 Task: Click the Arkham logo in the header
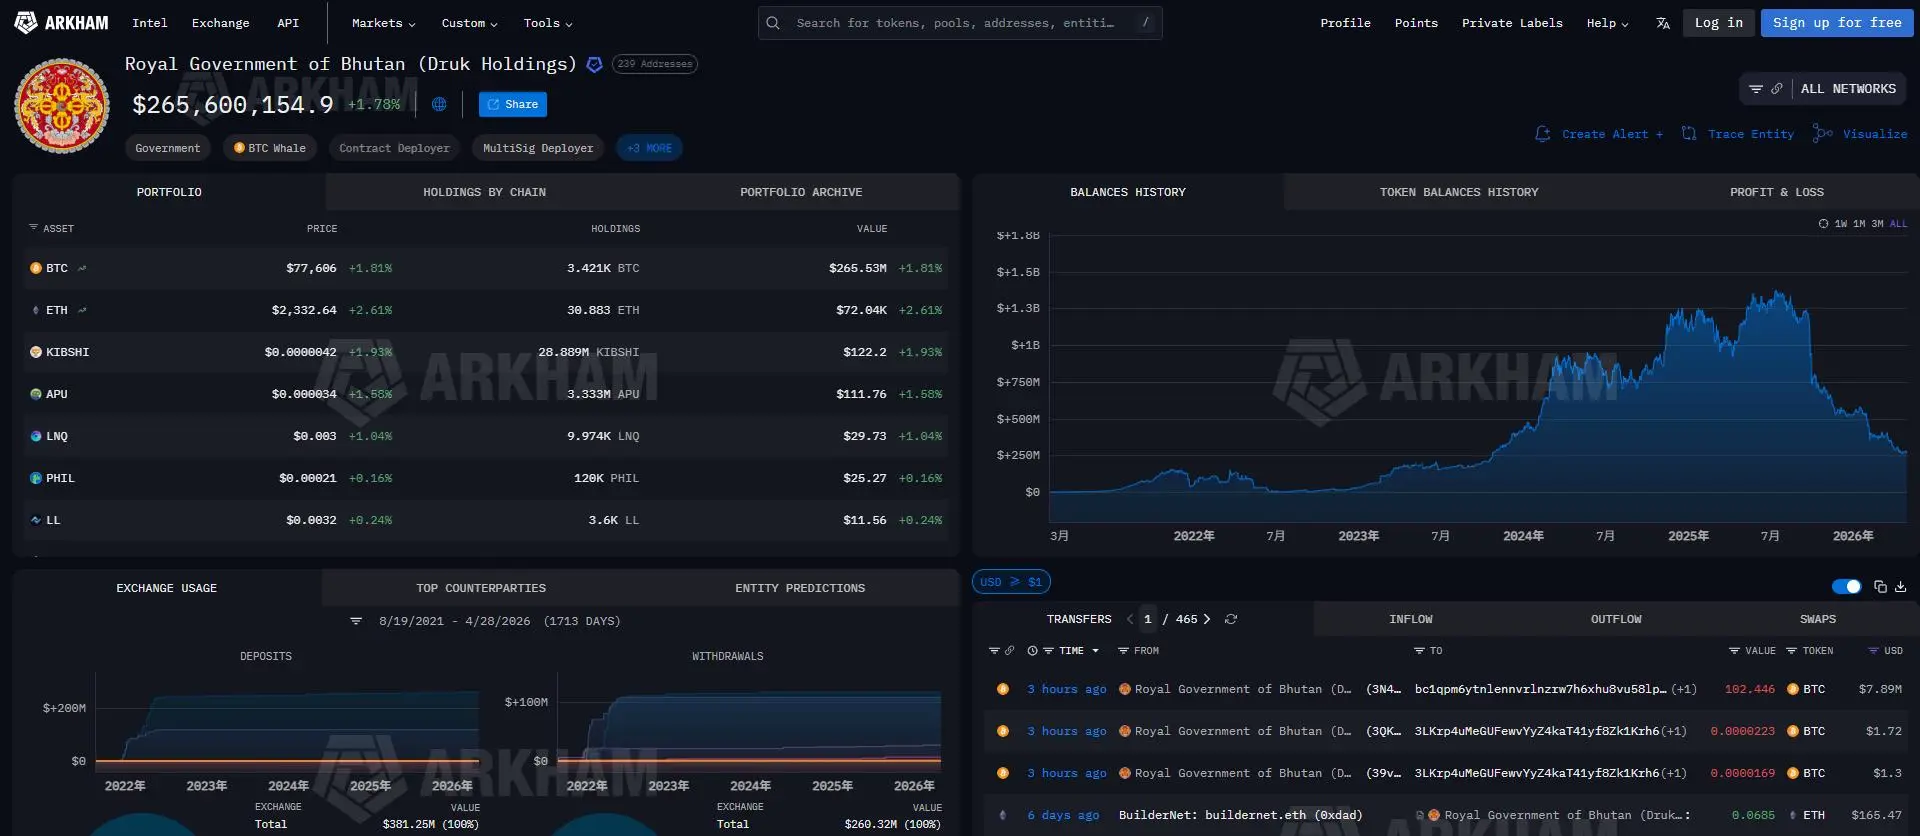[x=61, y=22]
